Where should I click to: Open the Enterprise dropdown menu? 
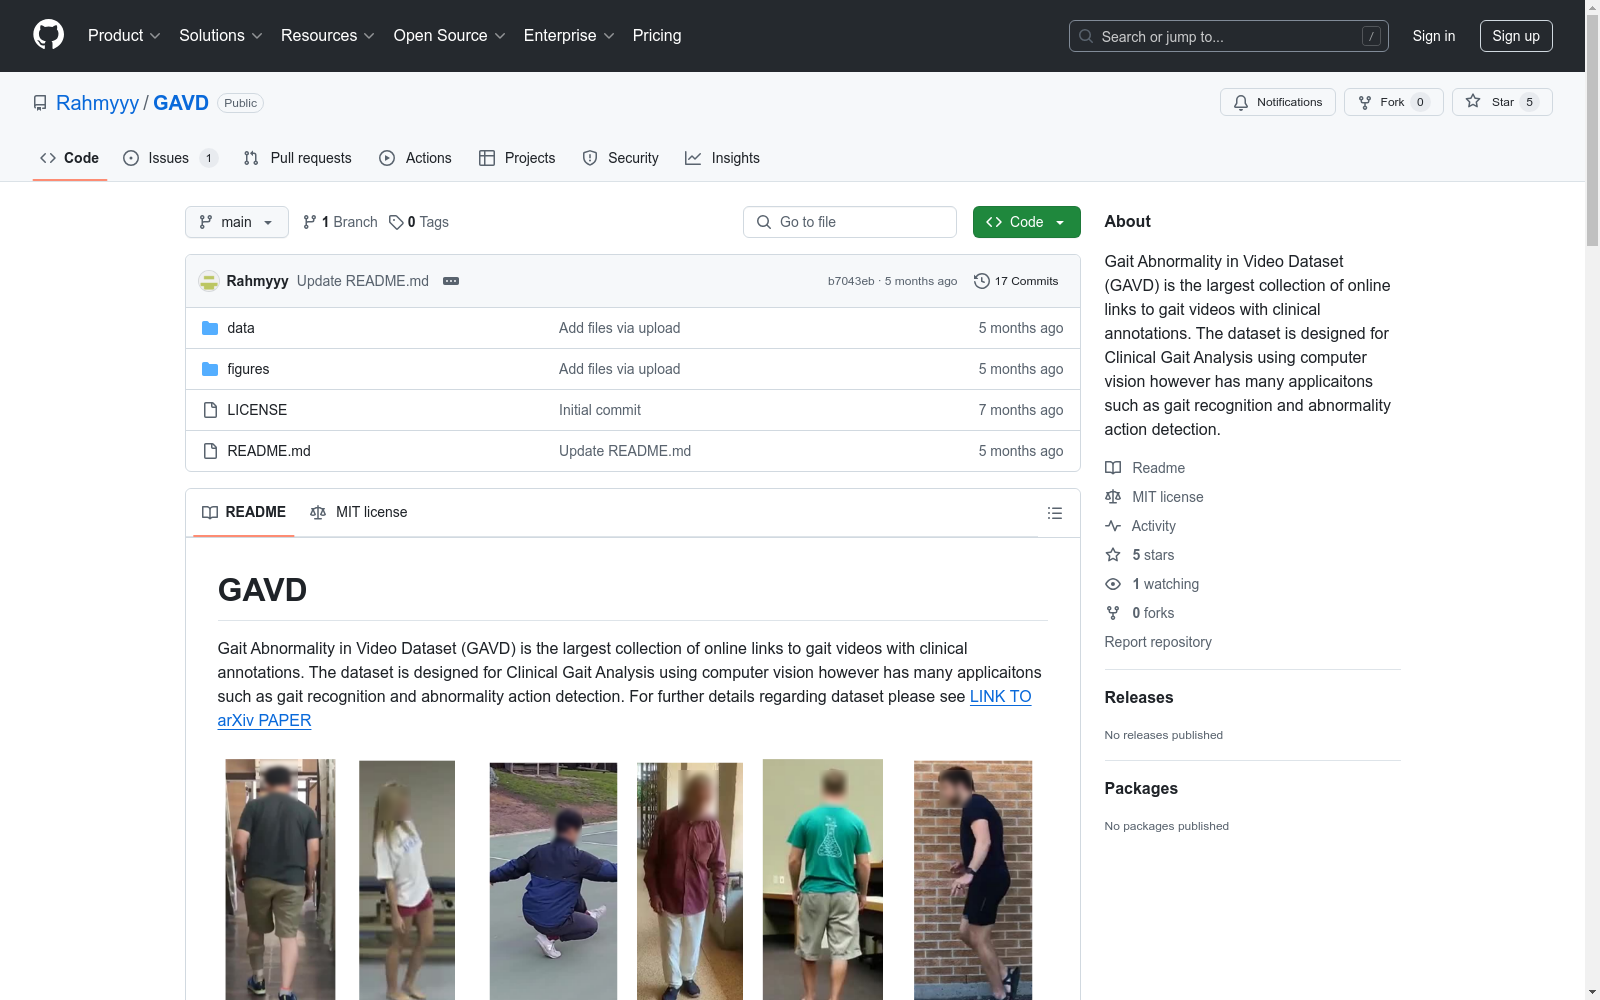point(569,36)
